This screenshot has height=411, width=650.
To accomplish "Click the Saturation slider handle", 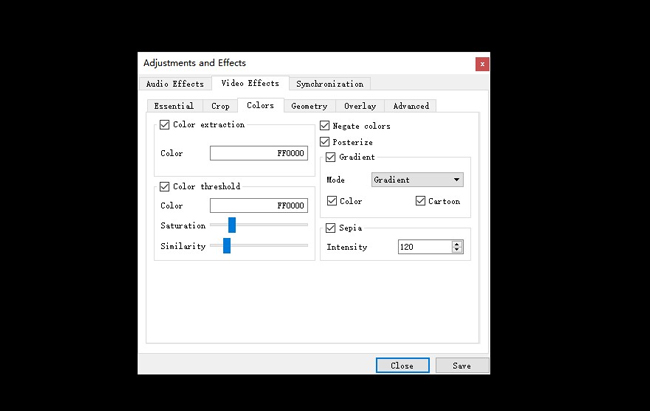I will point(232,225).
